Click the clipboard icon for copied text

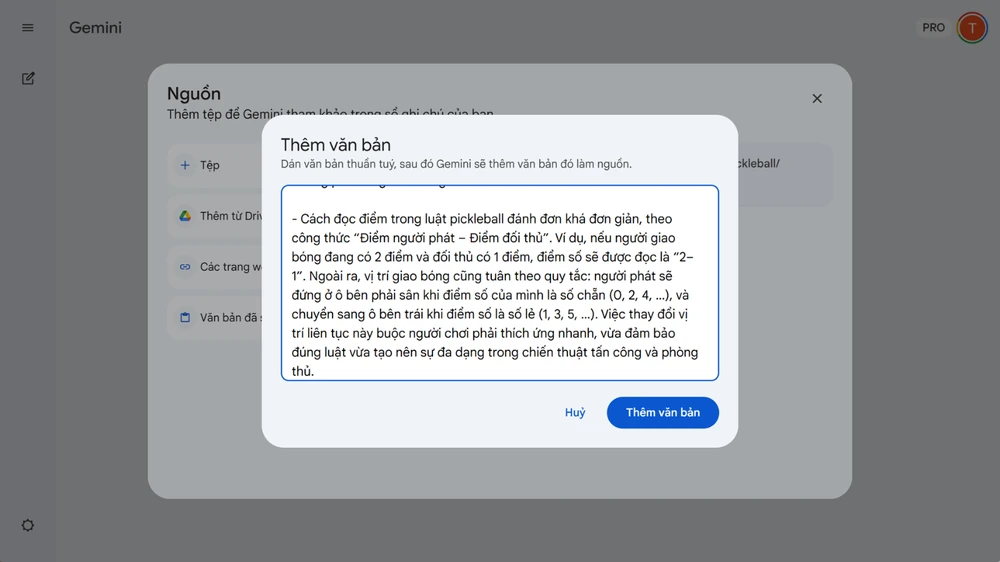point(185,318)
